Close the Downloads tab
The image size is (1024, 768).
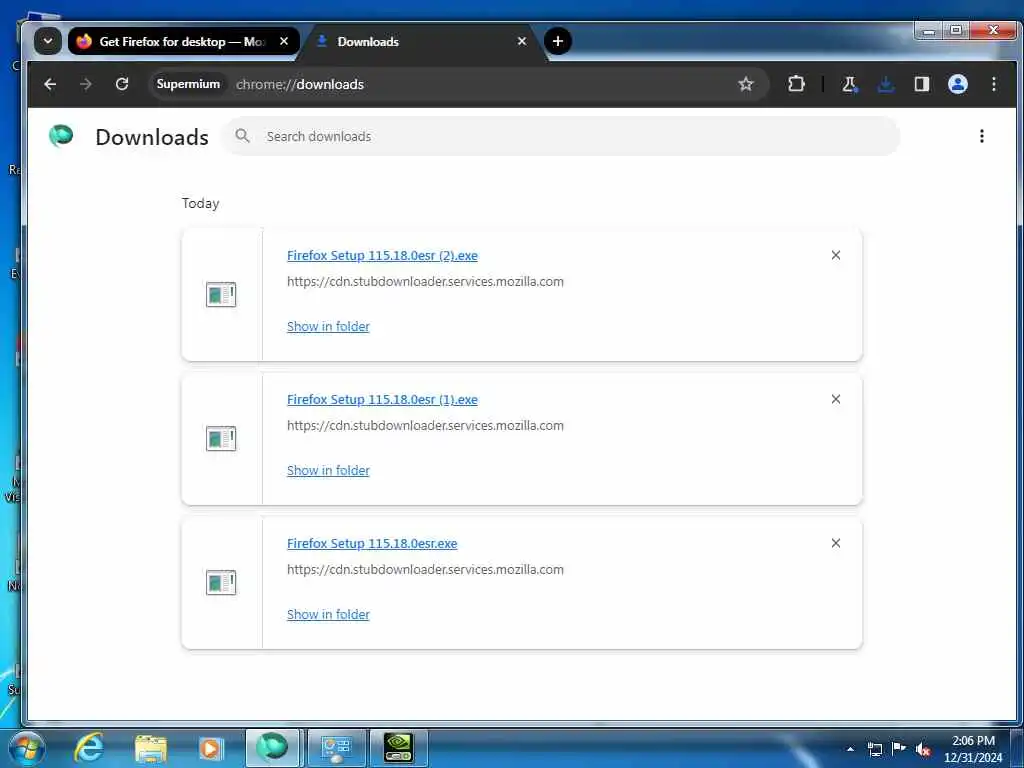(522, 41)
